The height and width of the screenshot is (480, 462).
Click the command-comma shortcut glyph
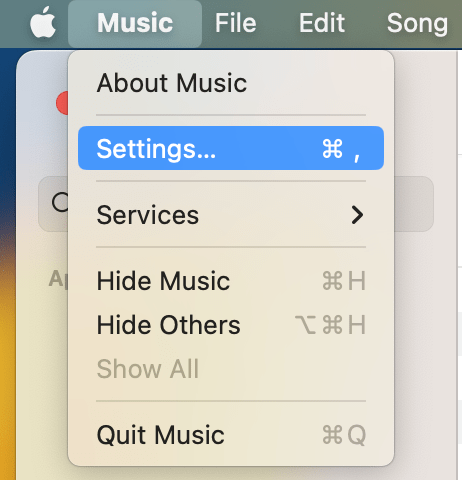click(x=341, y=149)
